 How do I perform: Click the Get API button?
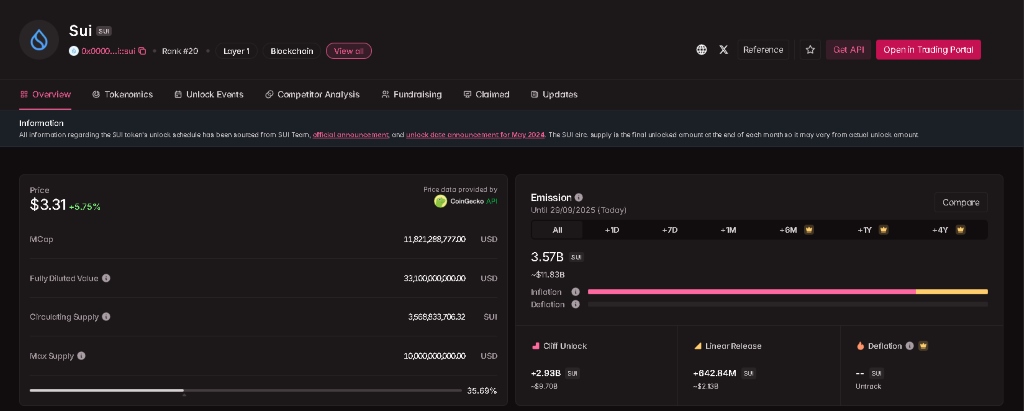[848, 50]
